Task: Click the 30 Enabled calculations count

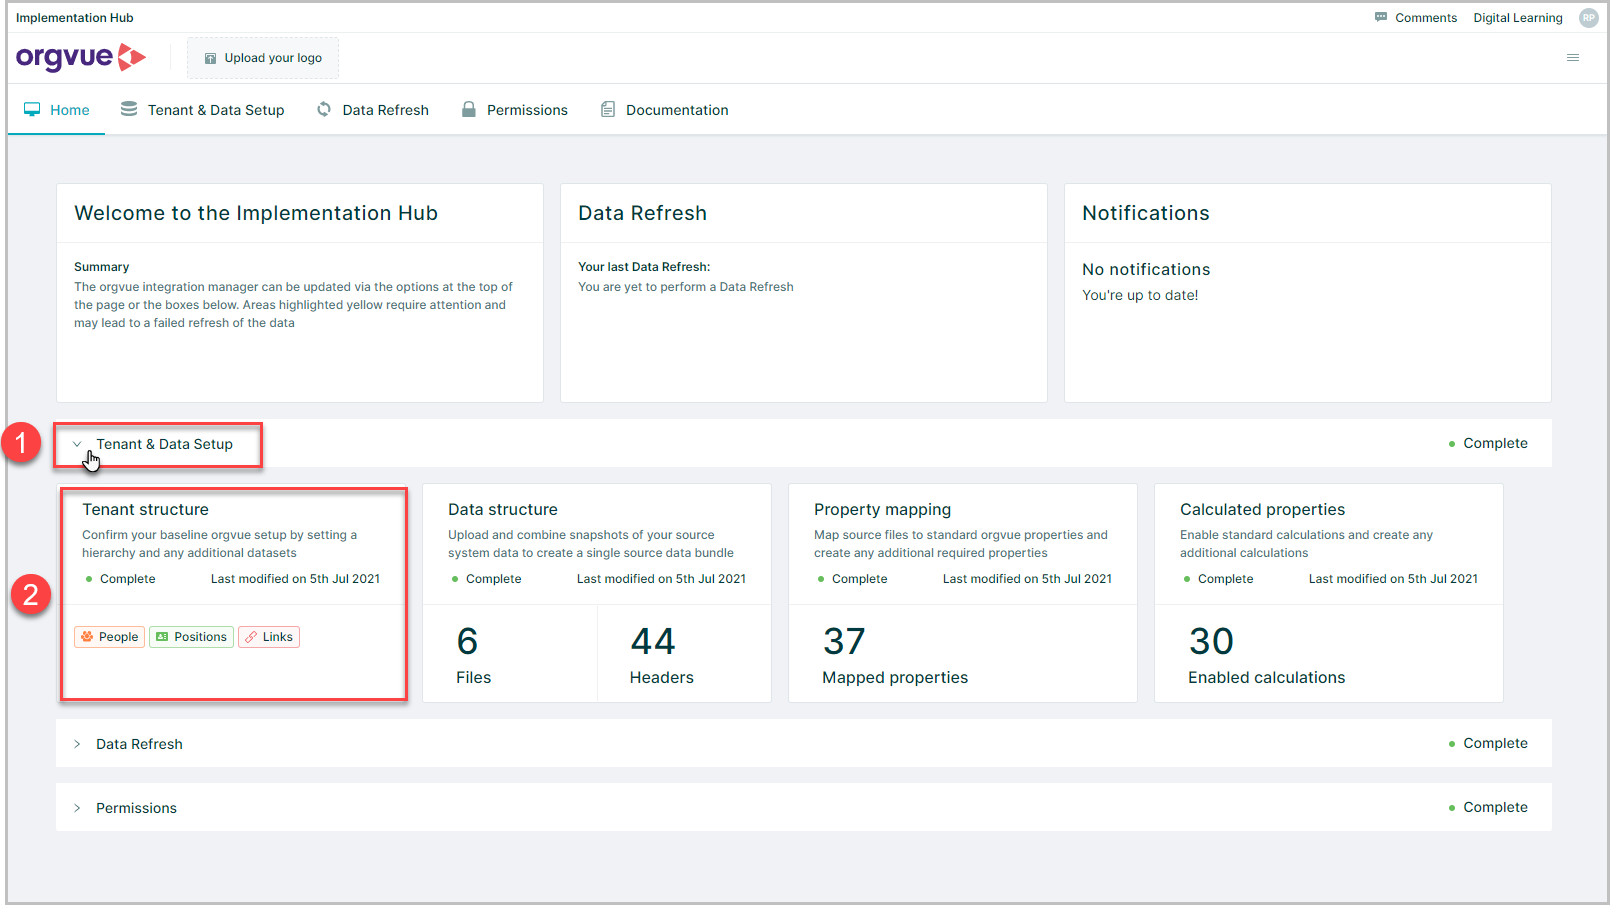Action: tap(1266, 655)
